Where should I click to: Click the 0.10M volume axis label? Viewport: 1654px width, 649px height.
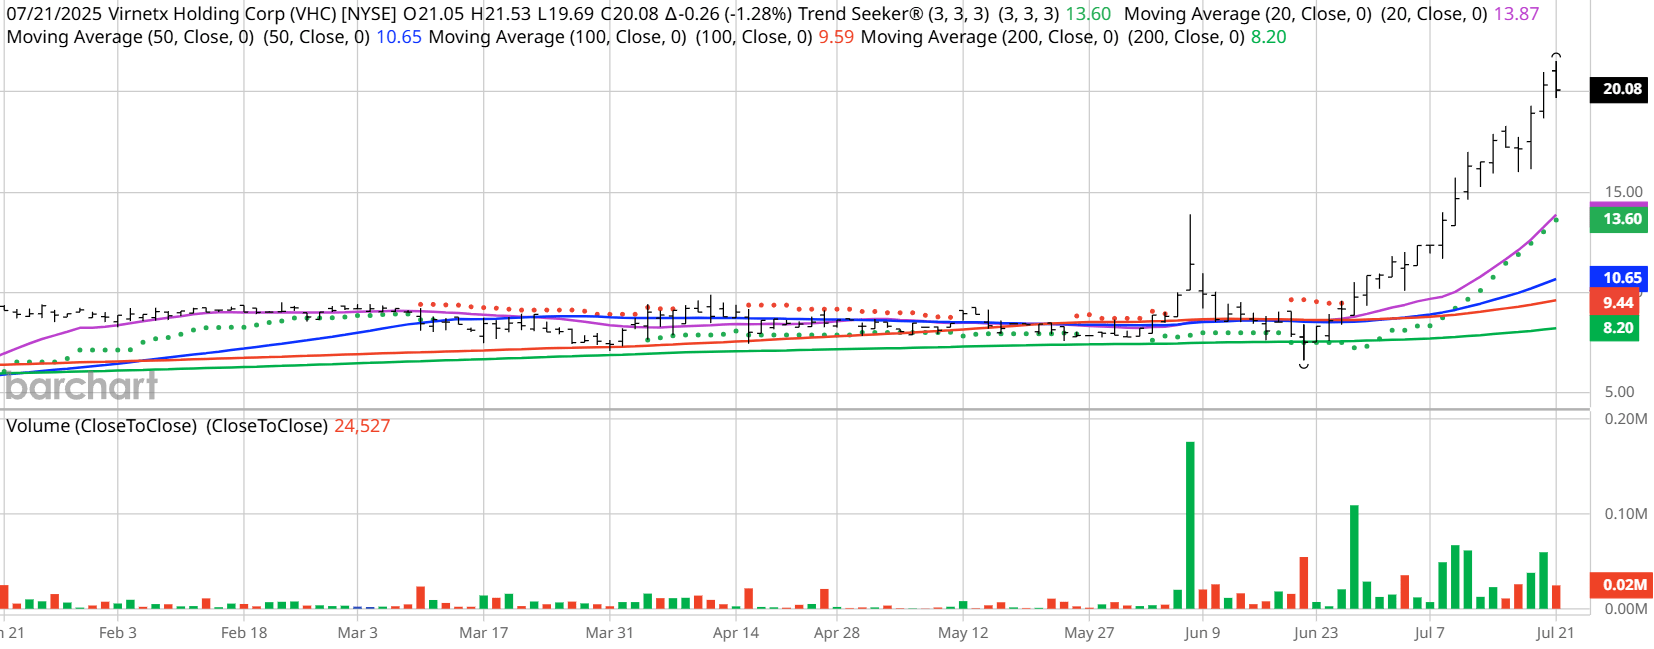1626,514
